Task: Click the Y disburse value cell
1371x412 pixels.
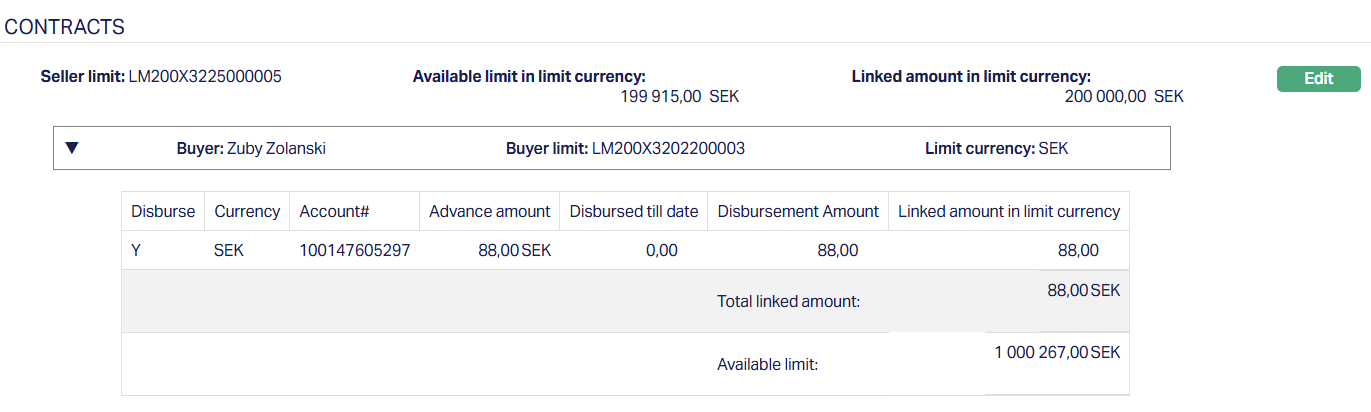Action: 137,251
